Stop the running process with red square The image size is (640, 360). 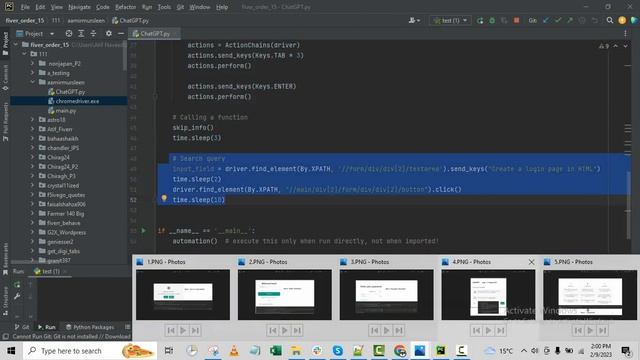[x=516, y=20]
